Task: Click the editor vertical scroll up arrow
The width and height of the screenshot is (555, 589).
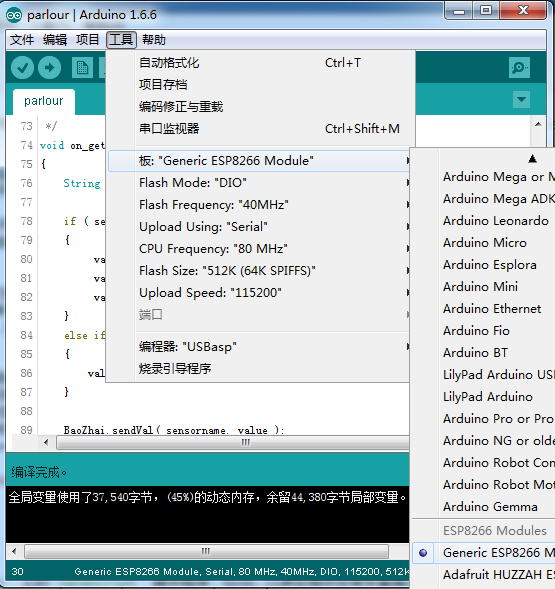Action: (538, 124)
